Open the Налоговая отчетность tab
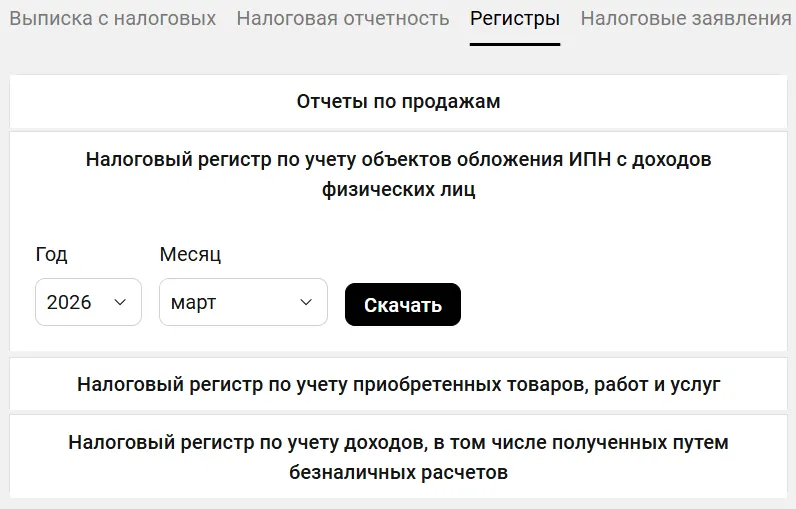This screenshot has height=509, width=796. 343,19
